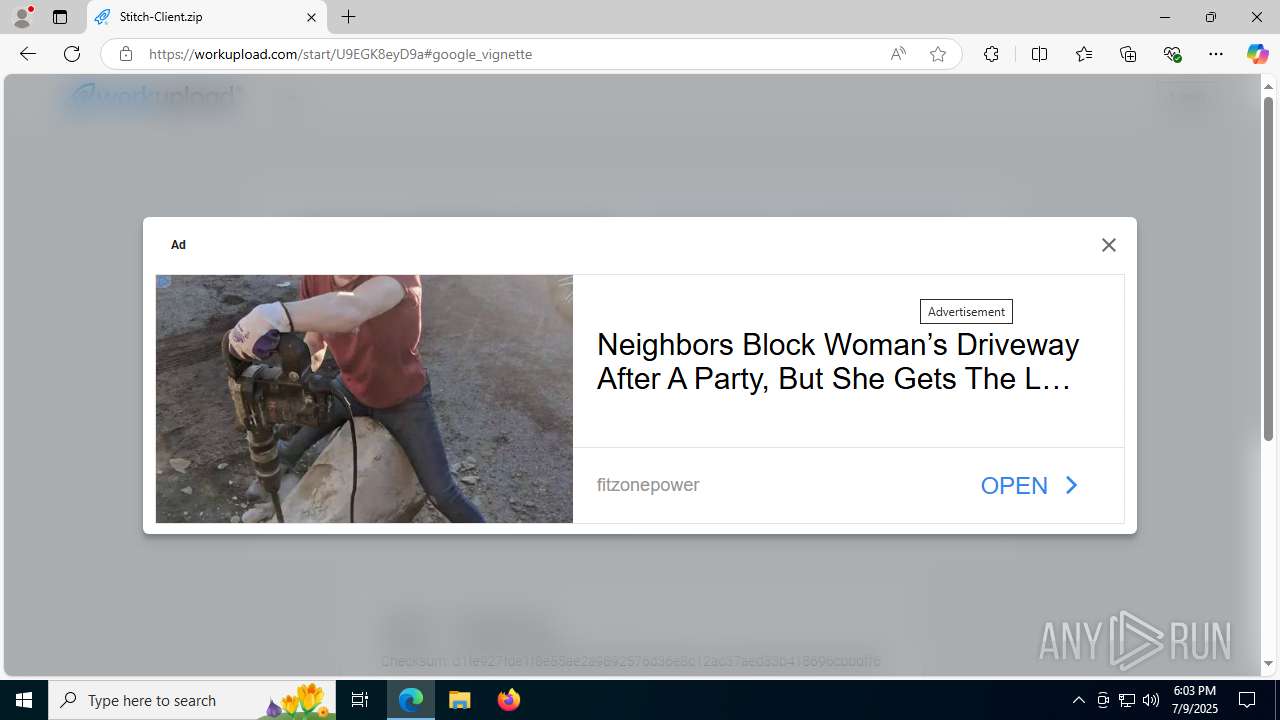Screen dimensions: 1280x720
Task: Open volume control in system tray
Action: pos(1151,700)
